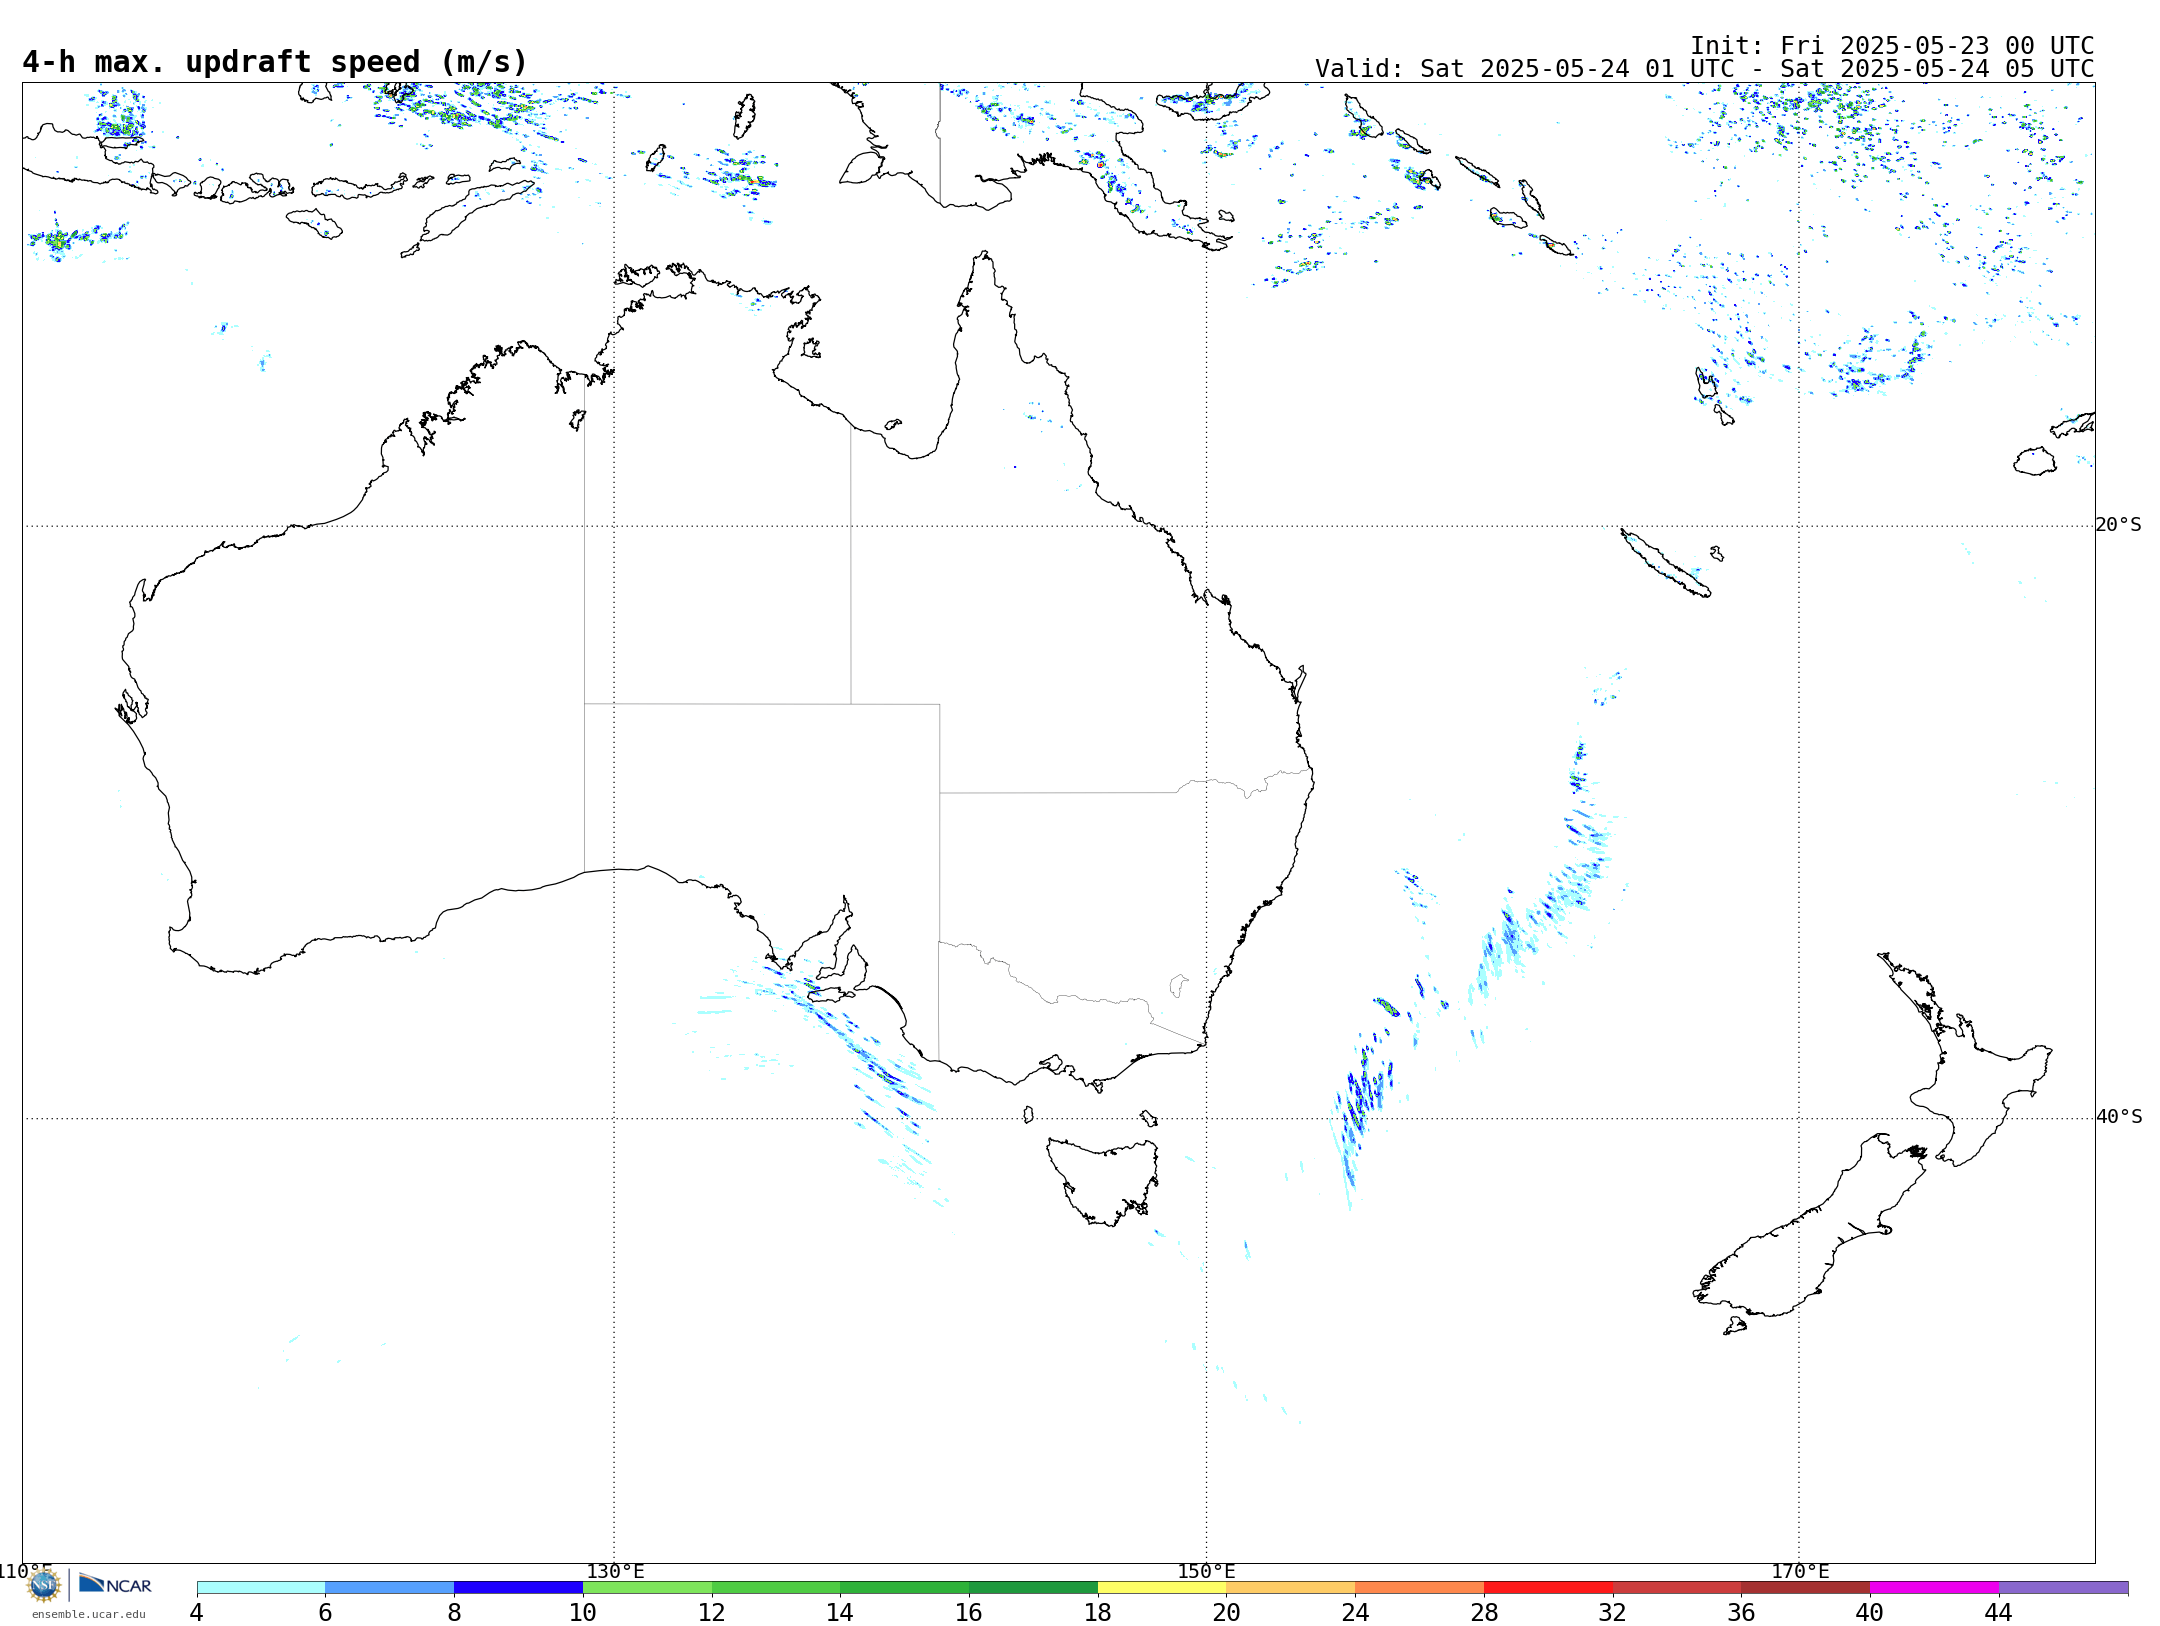Click the dark red 36-40 colorbar swatch

coord(1806,1588)
